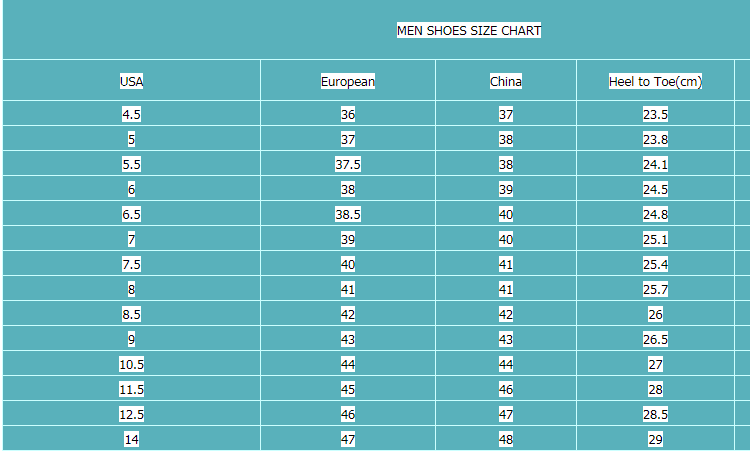Click the USA size 7.5 cell
The height and width of the screenshot is (451, 750).
(x=131, y=265)
